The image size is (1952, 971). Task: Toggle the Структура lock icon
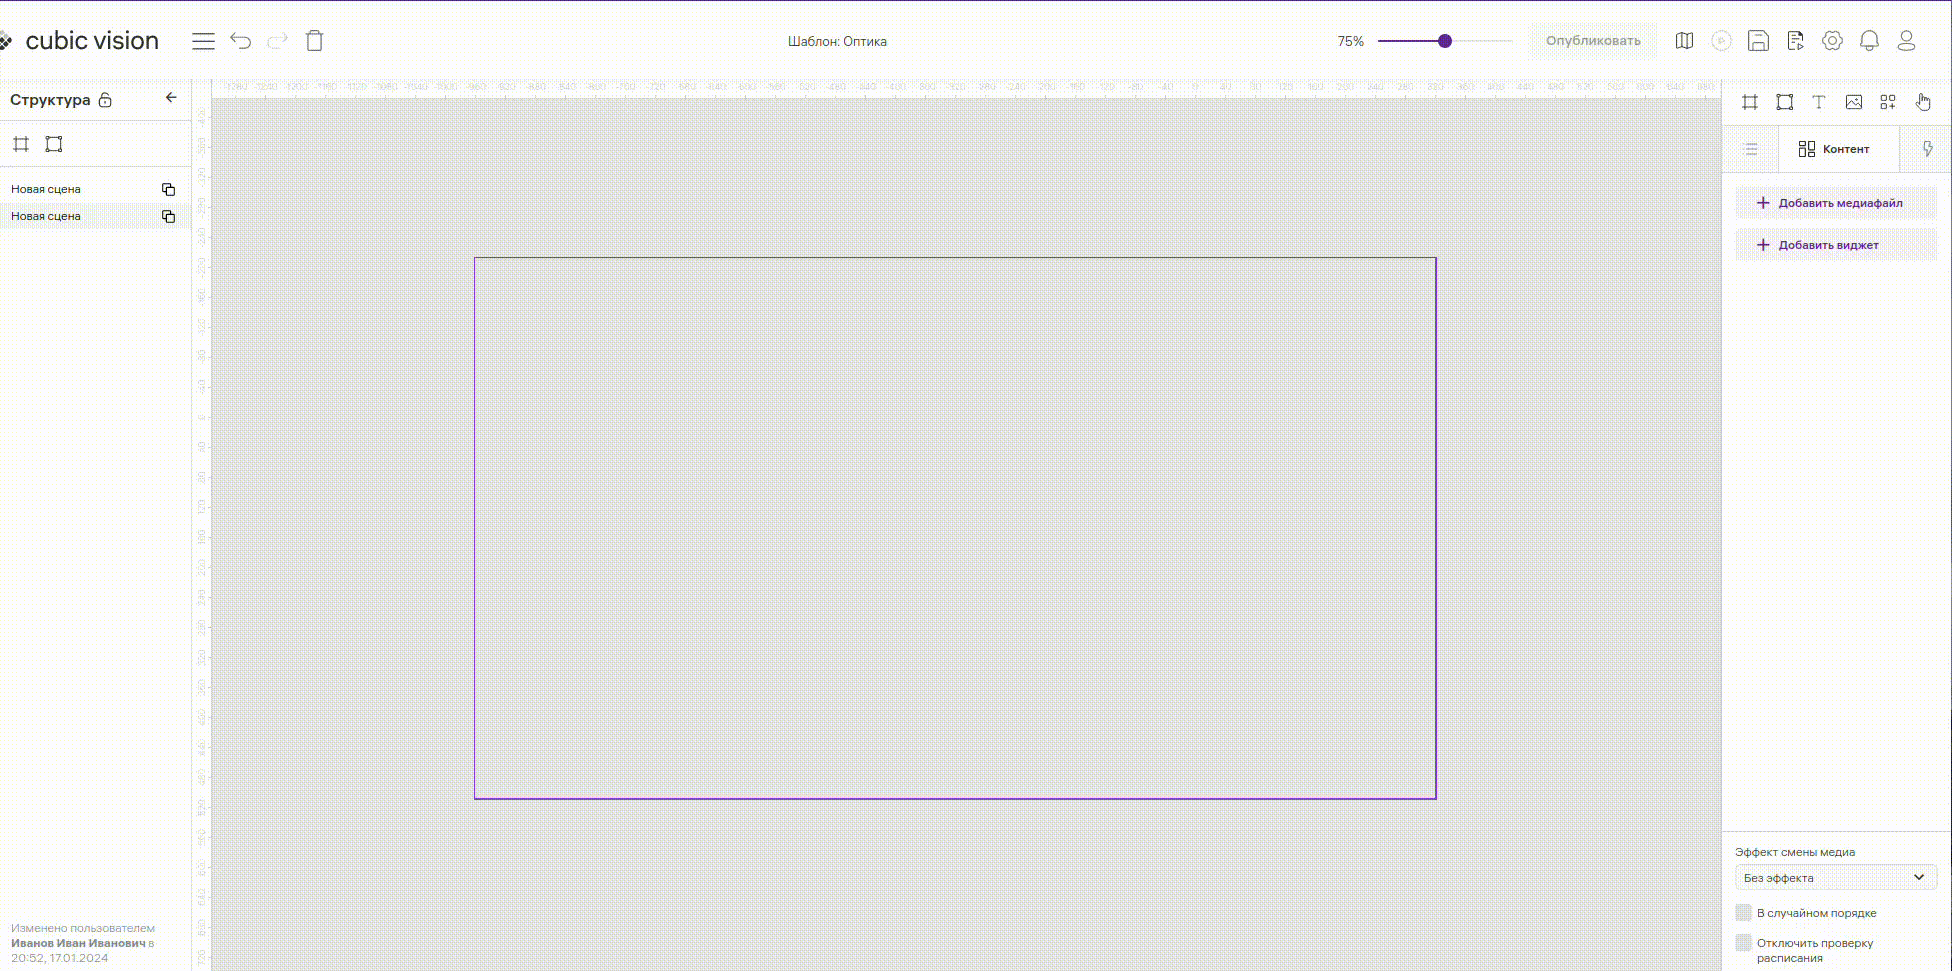coord(105,100)
